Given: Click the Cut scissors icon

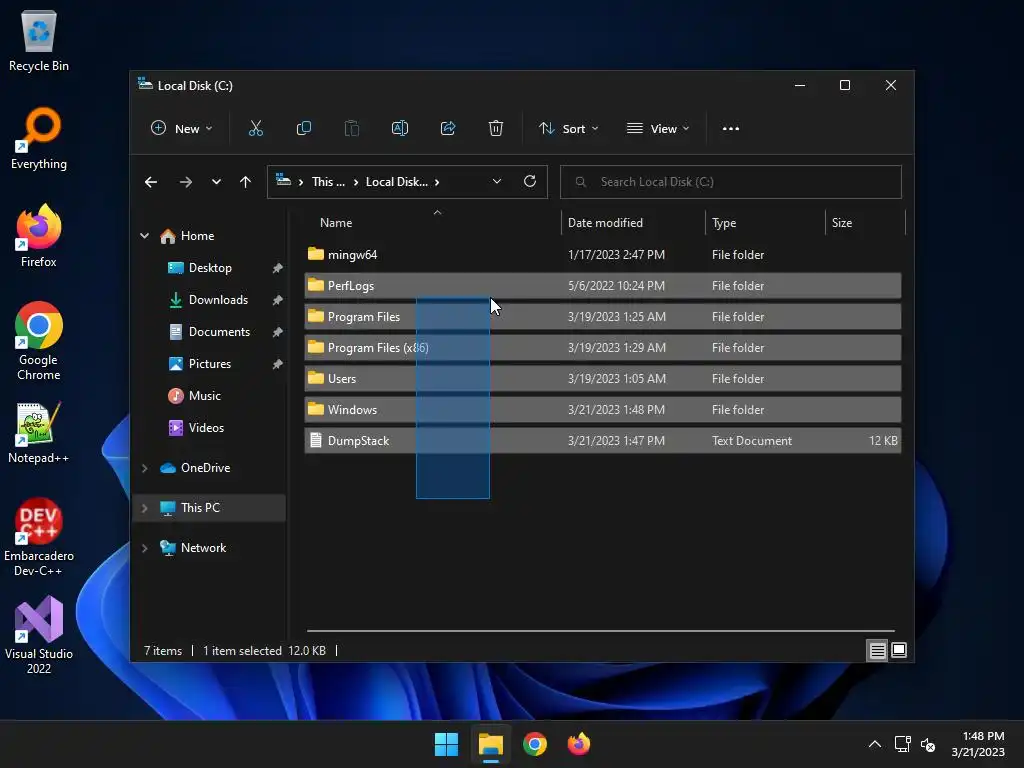Looking at the screenshot, I should pyautogui.click(x=255, y=129).
